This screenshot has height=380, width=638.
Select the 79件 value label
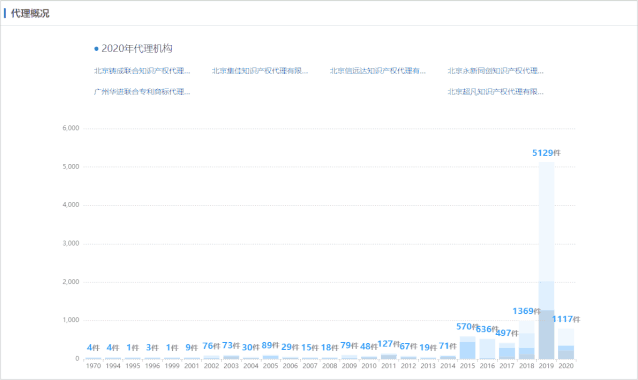coord(349,345)
